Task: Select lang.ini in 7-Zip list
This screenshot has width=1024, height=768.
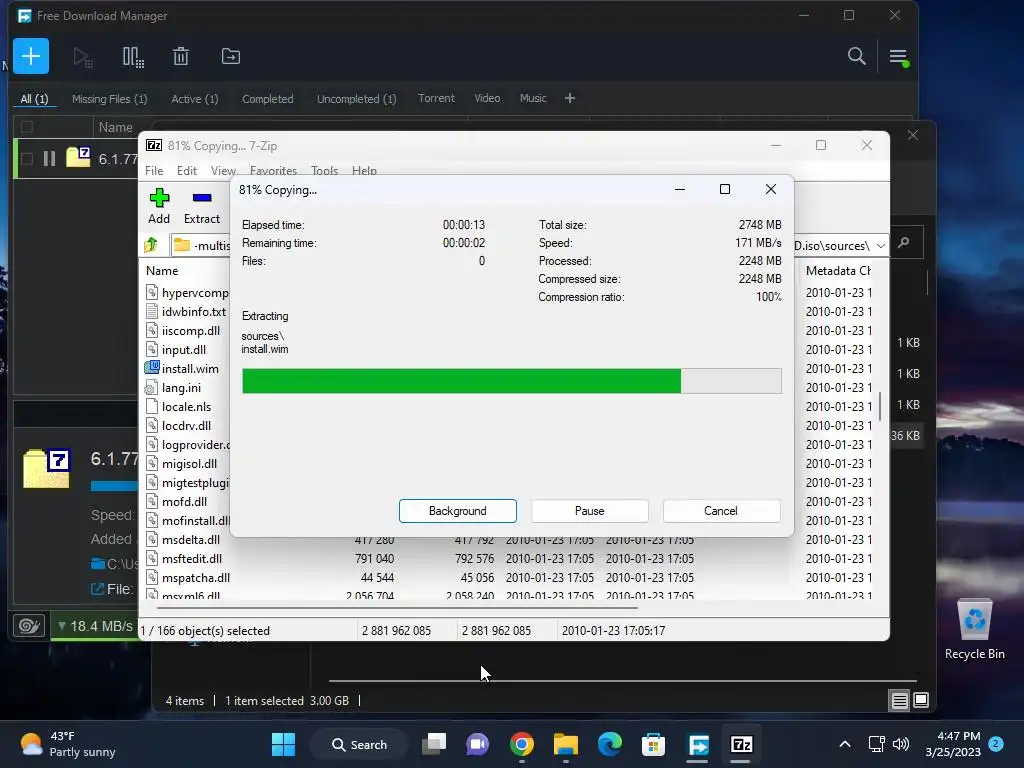Action: (173, 387)
